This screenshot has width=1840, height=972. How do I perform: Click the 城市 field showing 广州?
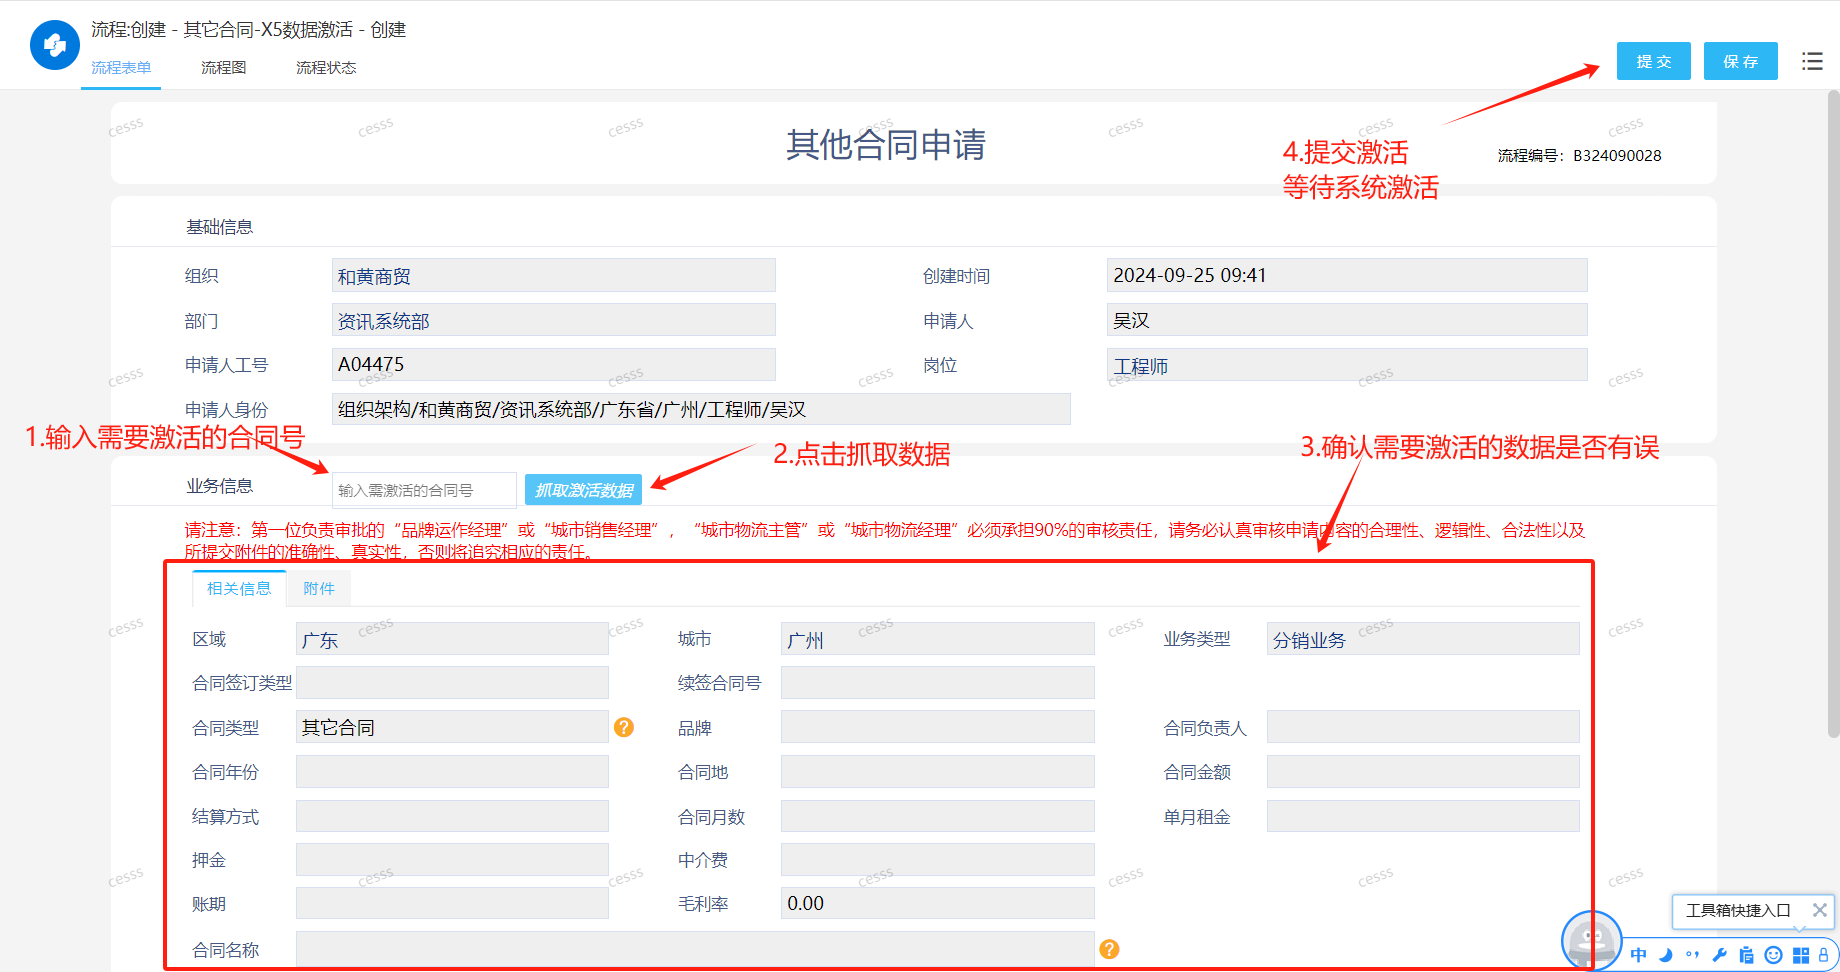[937, 638]
